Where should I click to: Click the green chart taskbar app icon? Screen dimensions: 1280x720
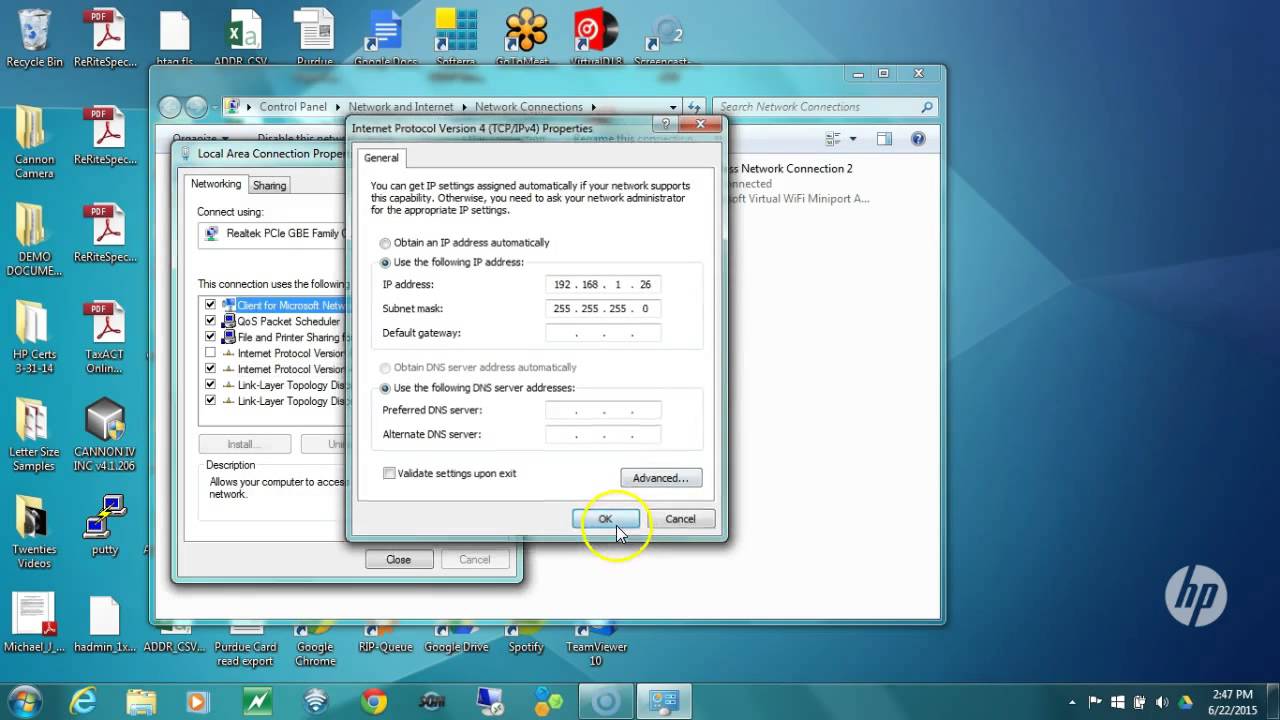(258, 701)
